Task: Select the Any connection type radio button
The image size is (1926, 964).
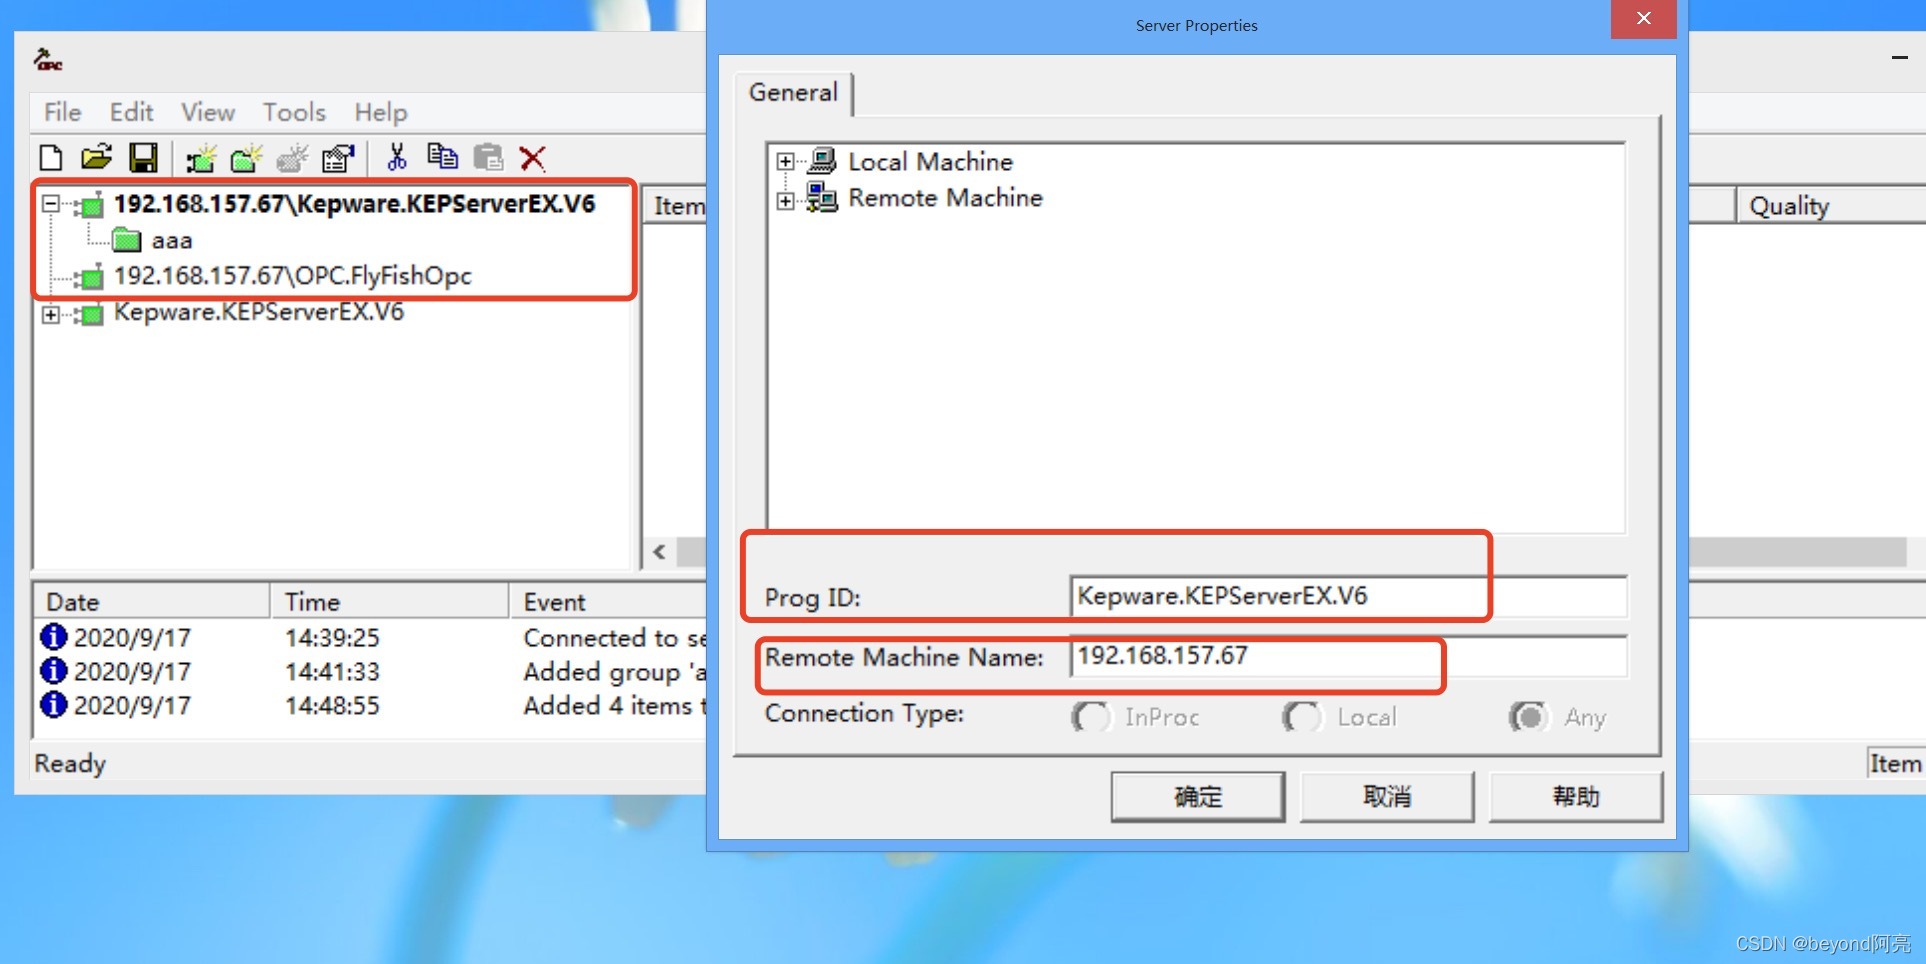Action: 1528,716
